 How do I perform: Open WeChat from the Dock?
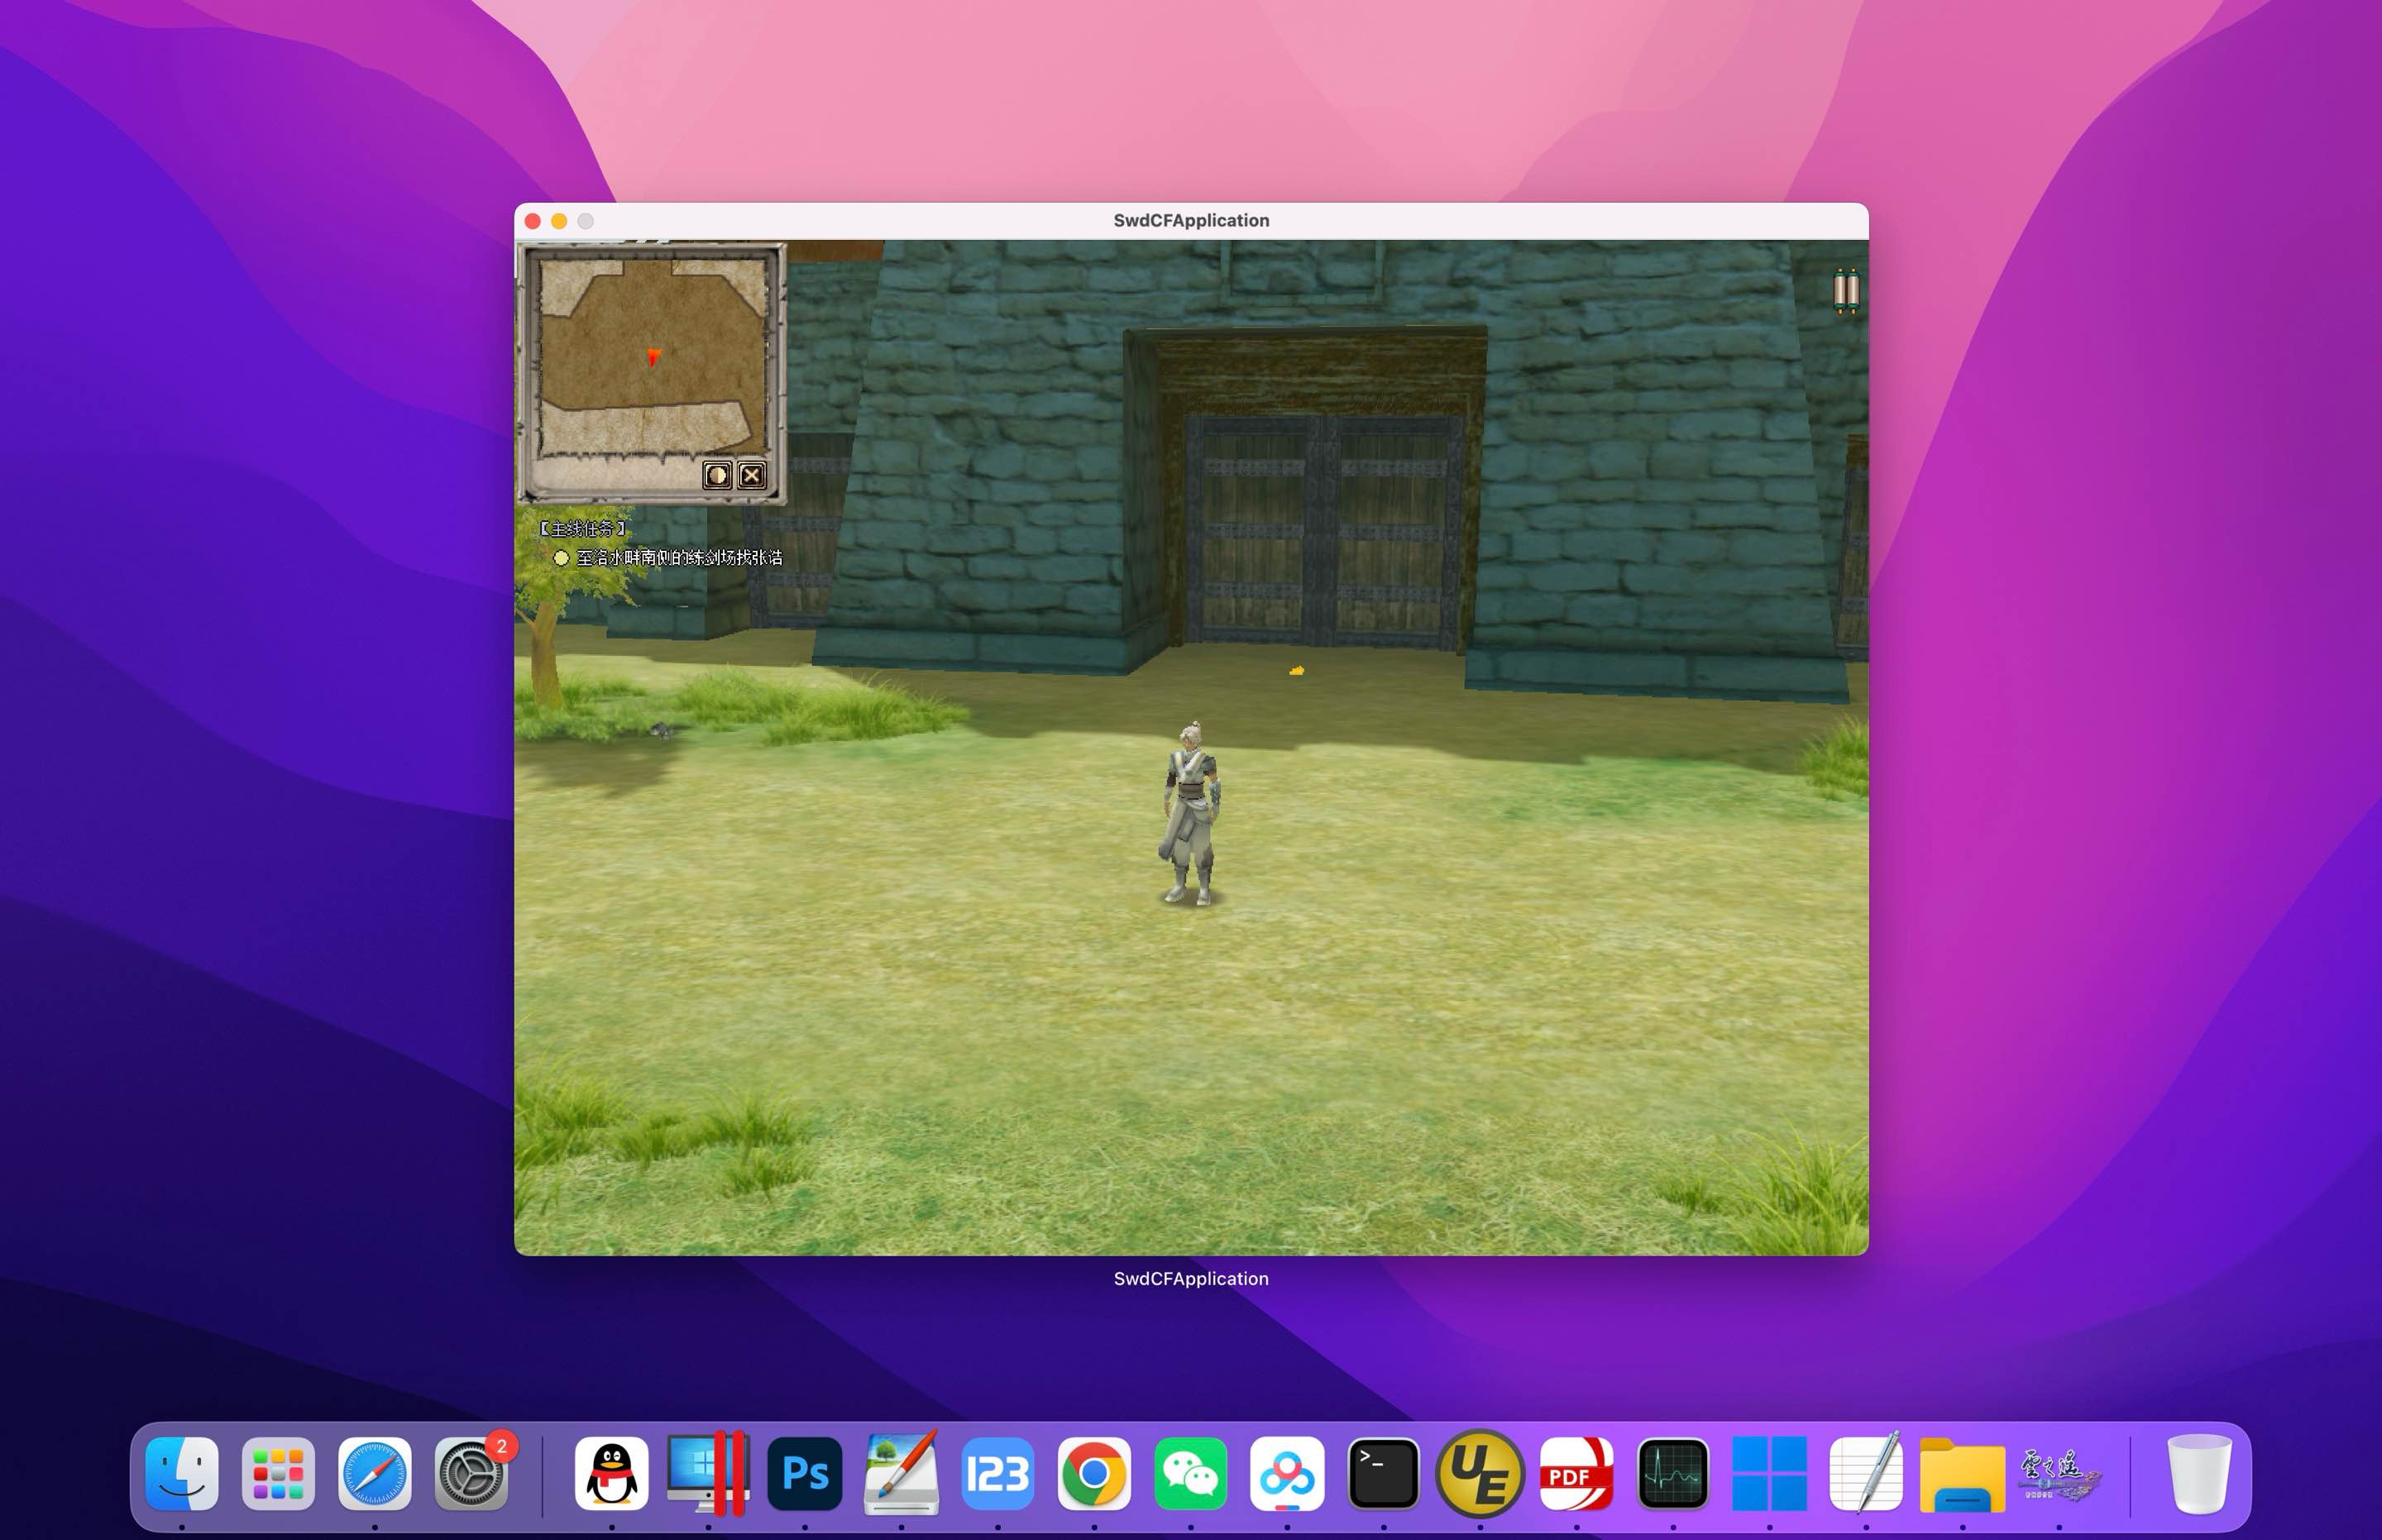1191,1473
